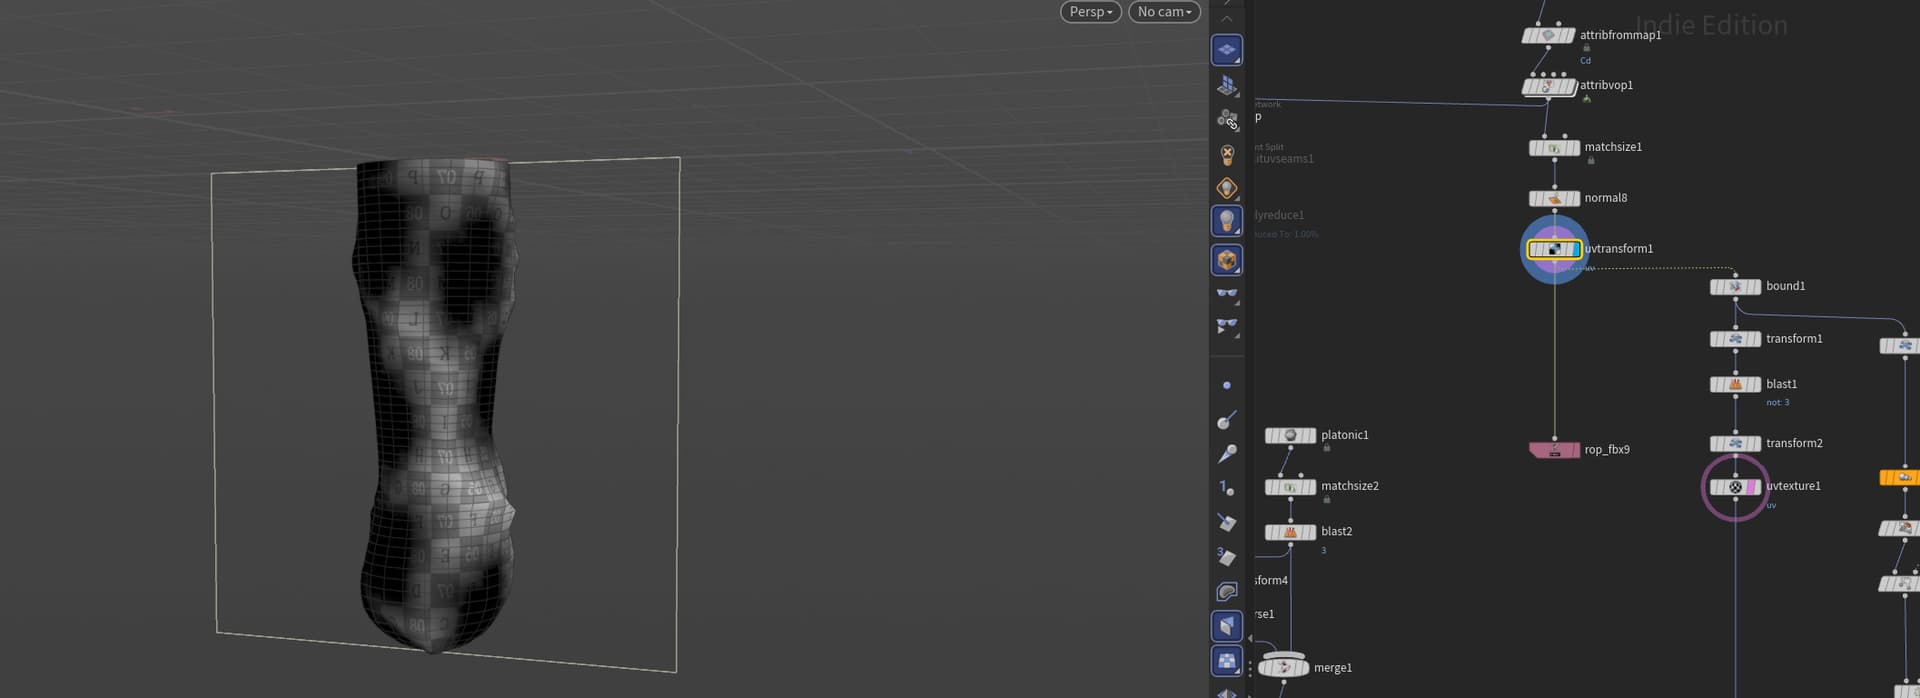Collapse the display toolbar using top chevron

pos(1227,19)
